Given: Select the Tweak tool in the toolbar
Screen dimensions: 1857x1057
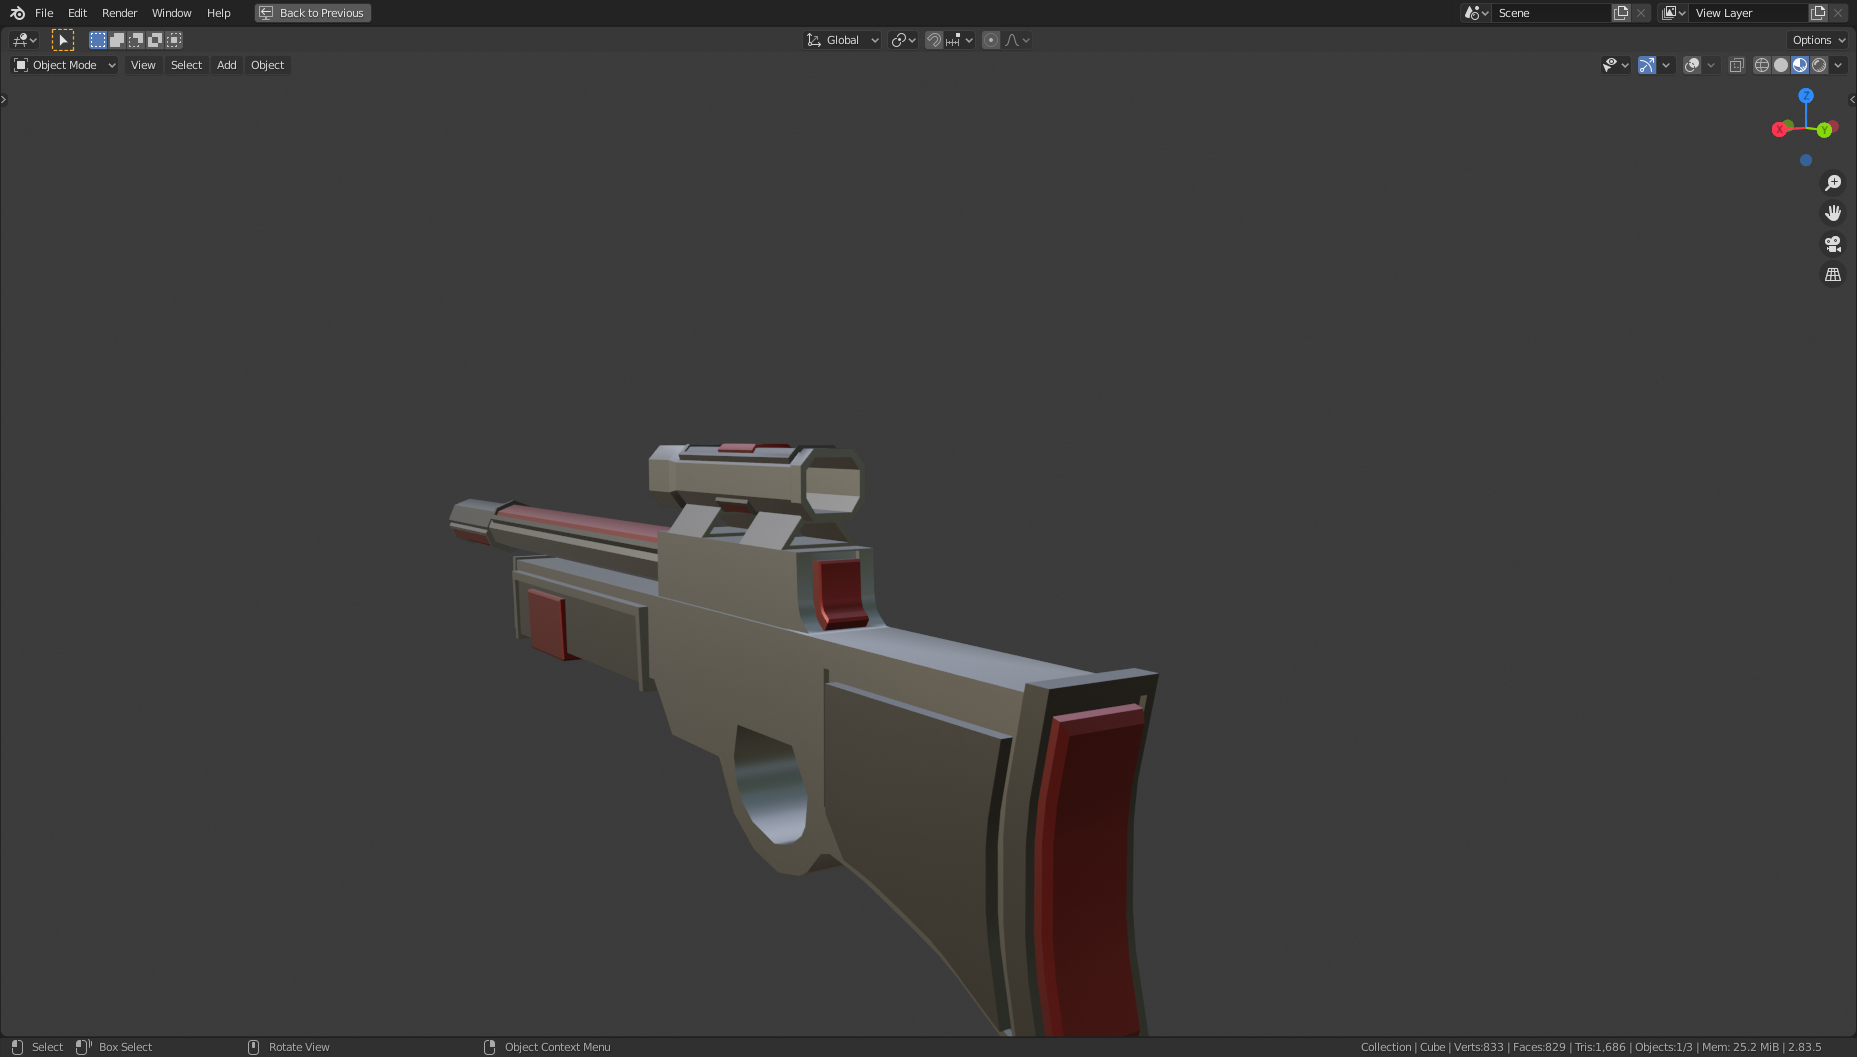Looking at the screenshot, I should point(63,39).
